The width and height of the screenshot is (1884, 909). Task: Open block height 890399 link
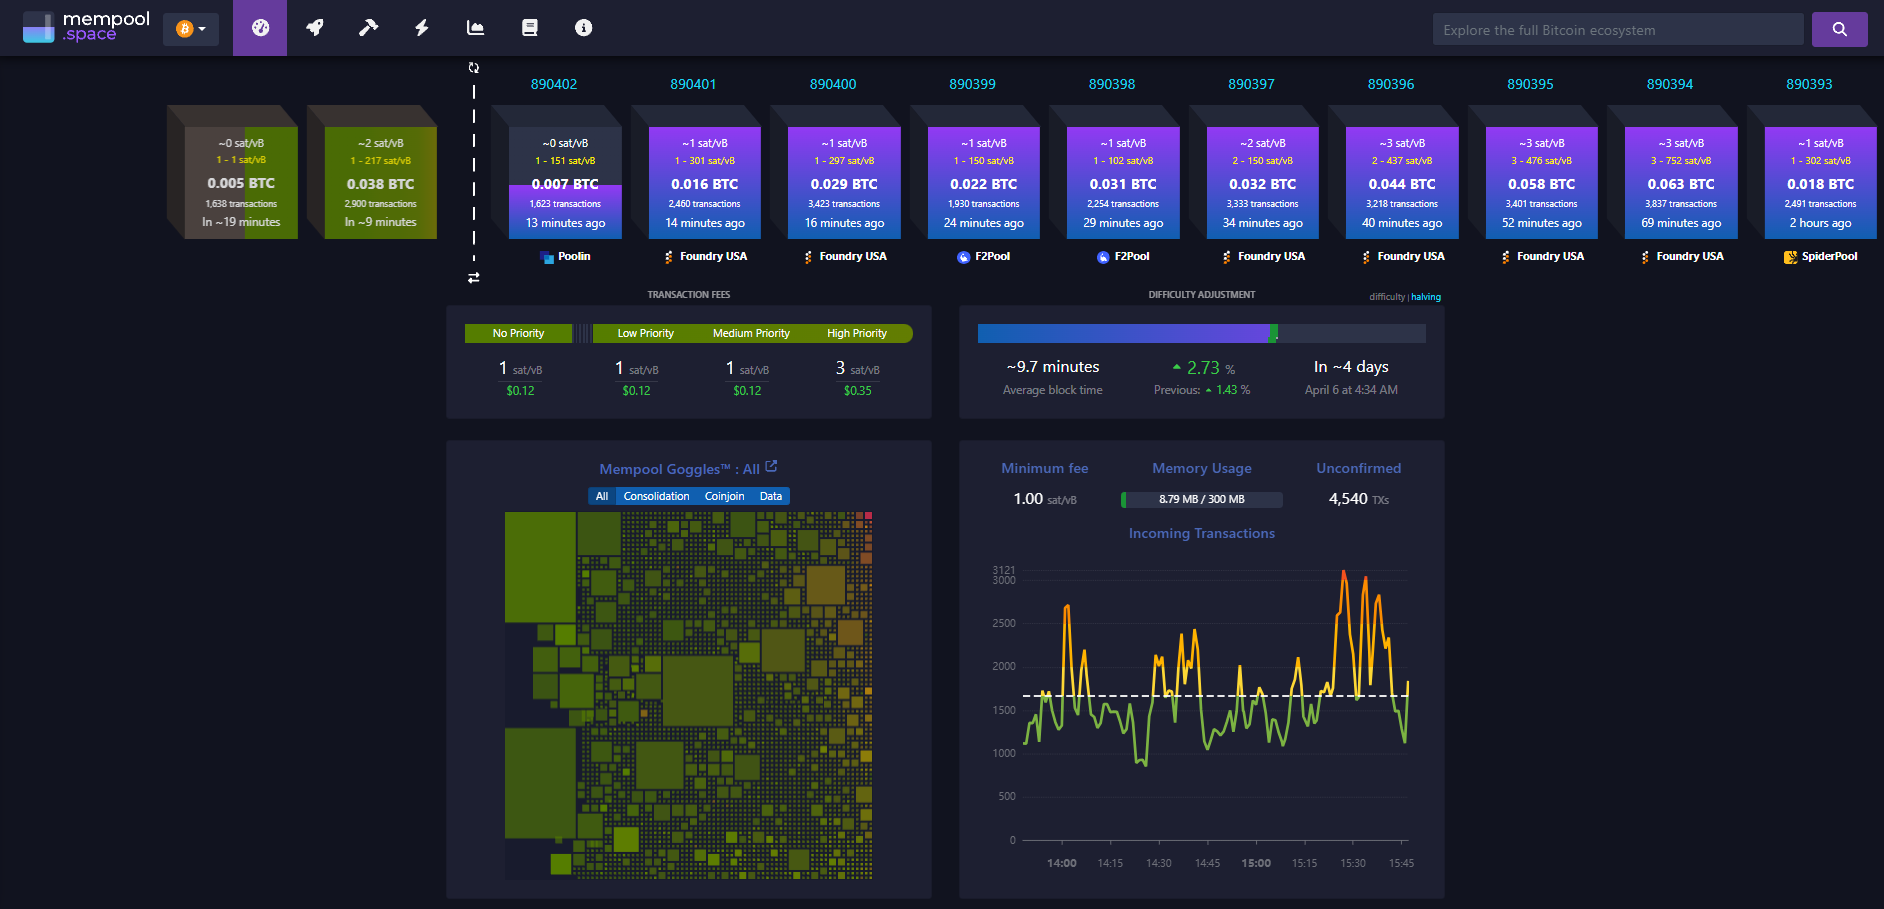tap(972, 84)
